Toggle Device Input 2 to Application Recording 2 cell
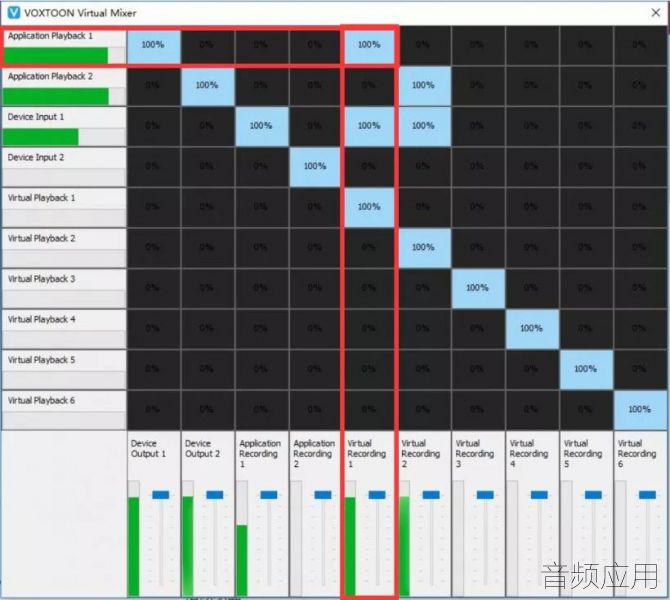670x600 pixels. click(x=315, y=166)
